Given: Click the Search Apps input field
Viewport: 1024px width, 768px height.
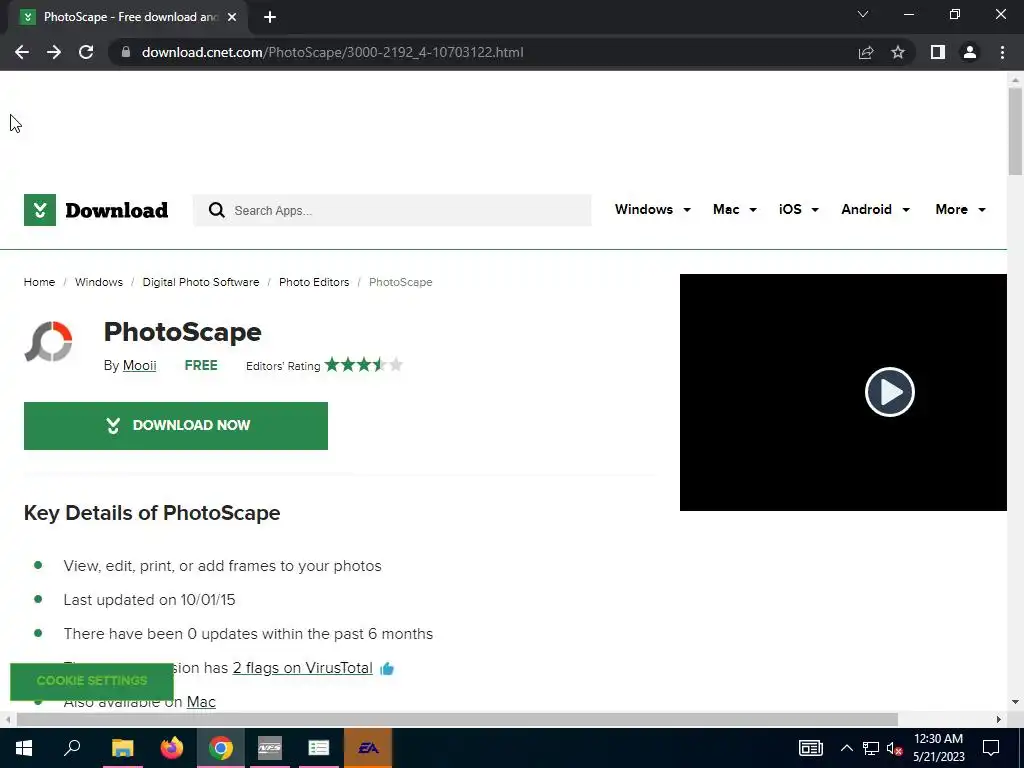Looking at the screenshot, I should pos(392,210).
